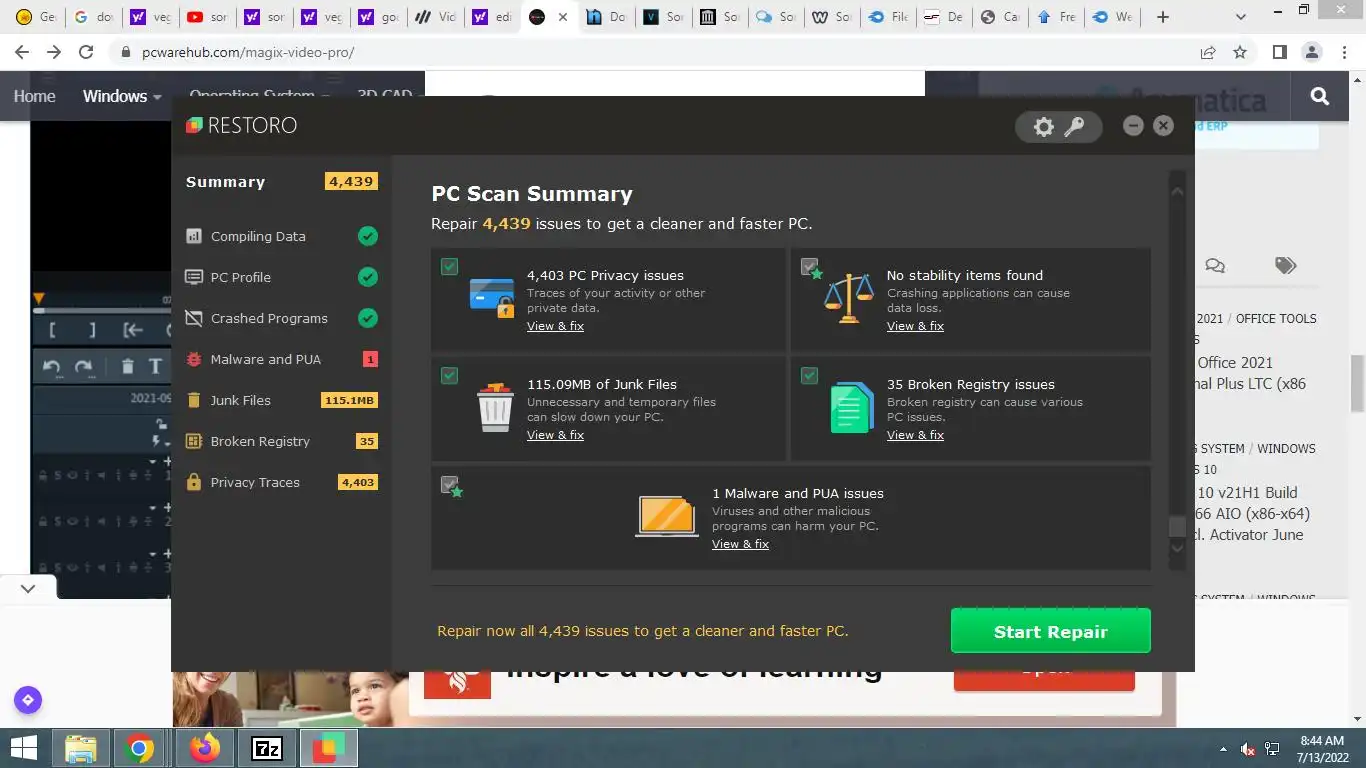
Task: Open the Chrome profile avatar icon
Action: coord(1313,52)
